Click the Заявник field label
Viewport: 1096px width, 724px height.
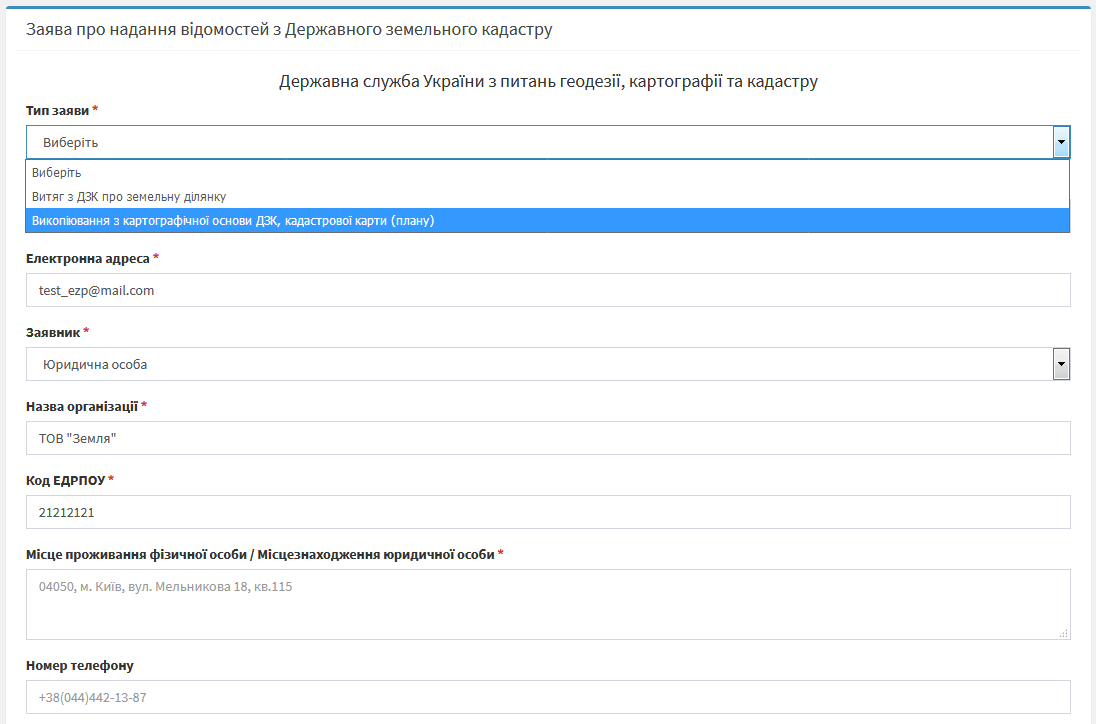pos(53,332)
